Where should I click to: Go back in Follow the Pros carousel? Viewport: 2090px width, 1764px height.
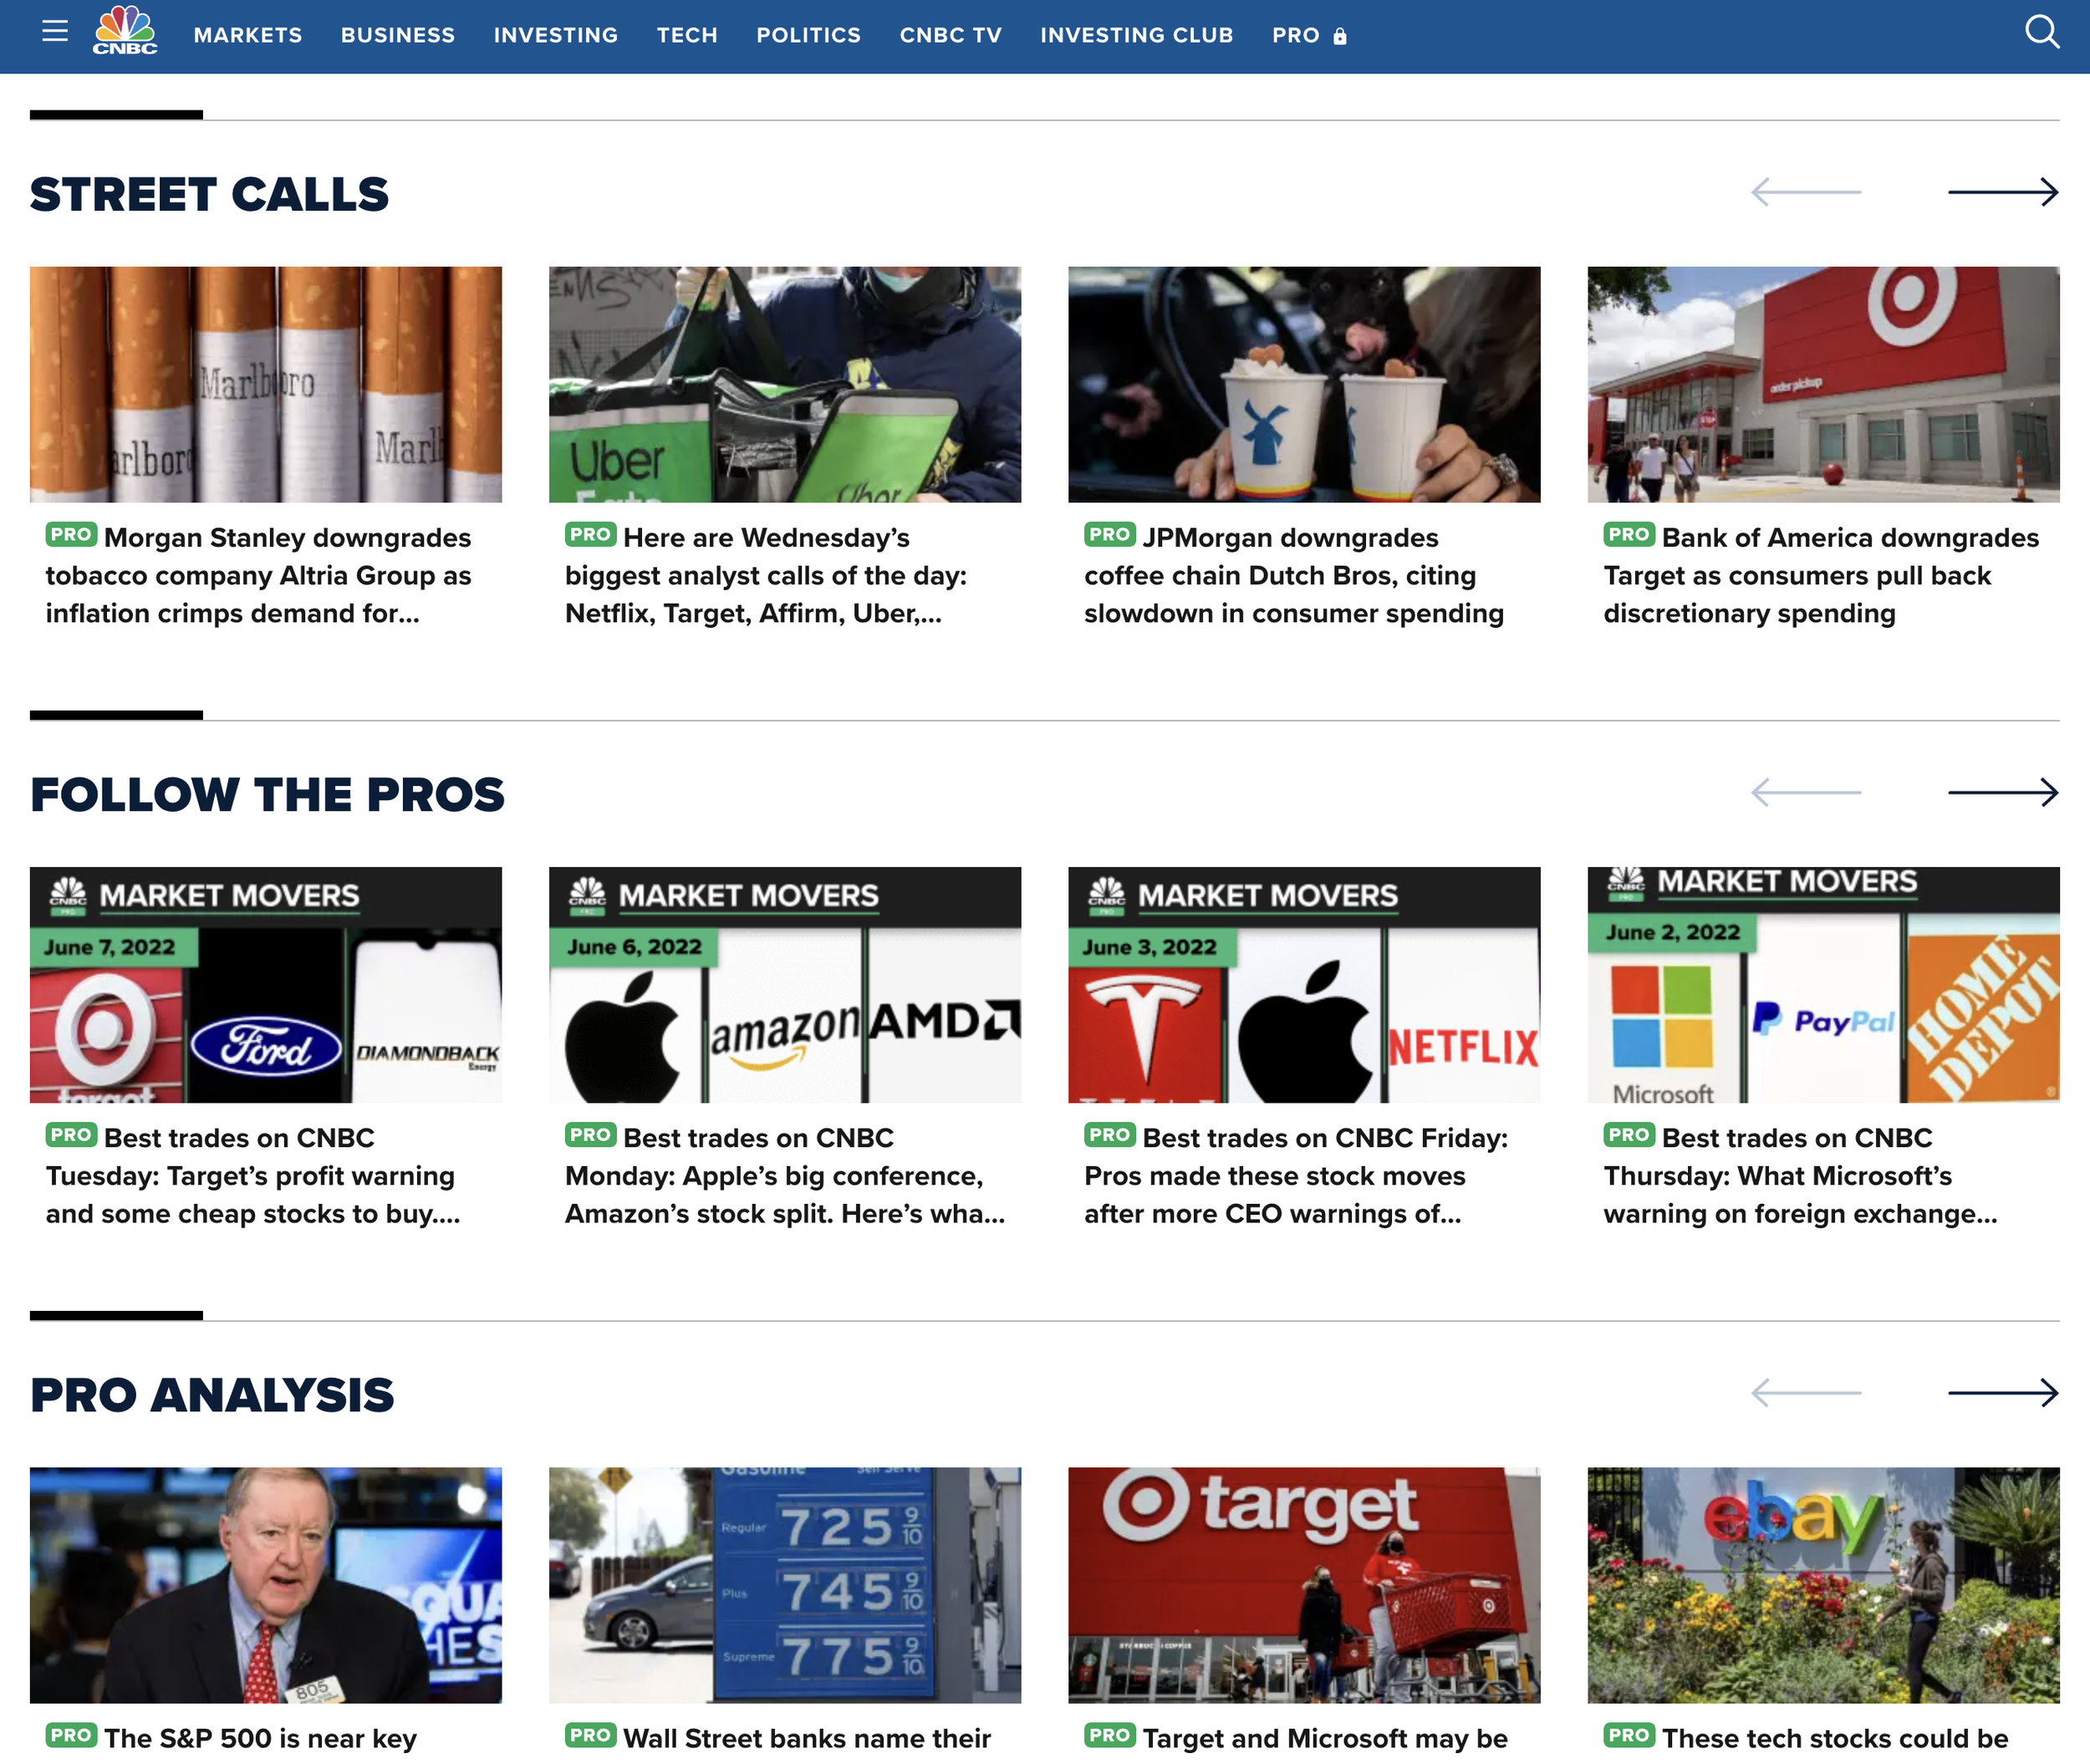coord(1806,793)
